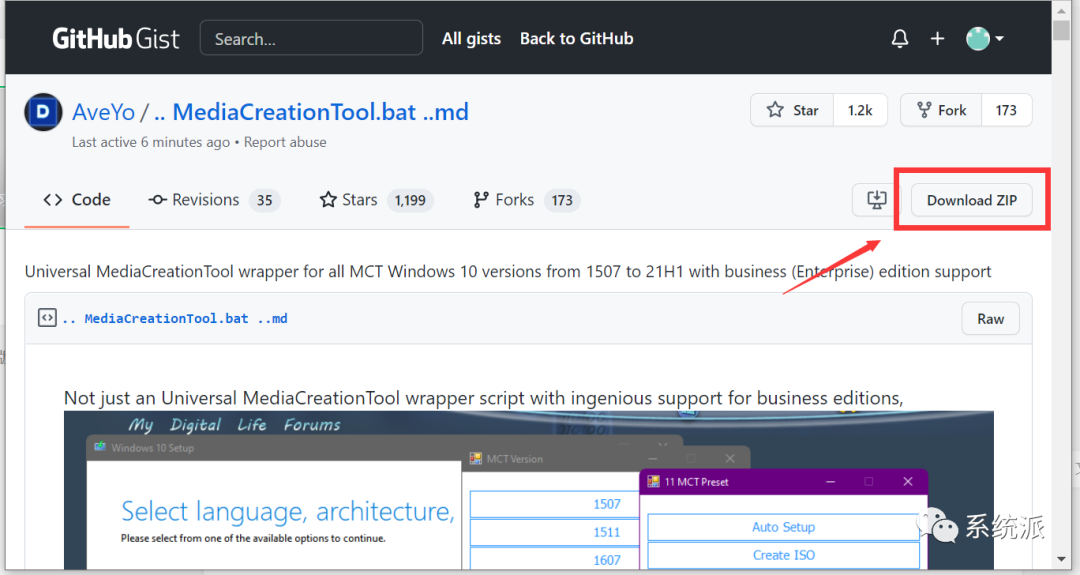Click the Download ZIP button
Image resolution: width=1080 pixels, height=575 pixels.
click(971, 200)
